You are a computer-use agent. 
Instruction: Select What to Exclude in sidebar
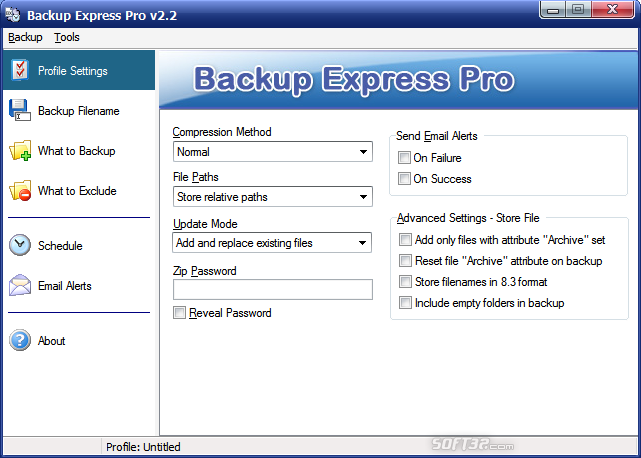point(77,191)
